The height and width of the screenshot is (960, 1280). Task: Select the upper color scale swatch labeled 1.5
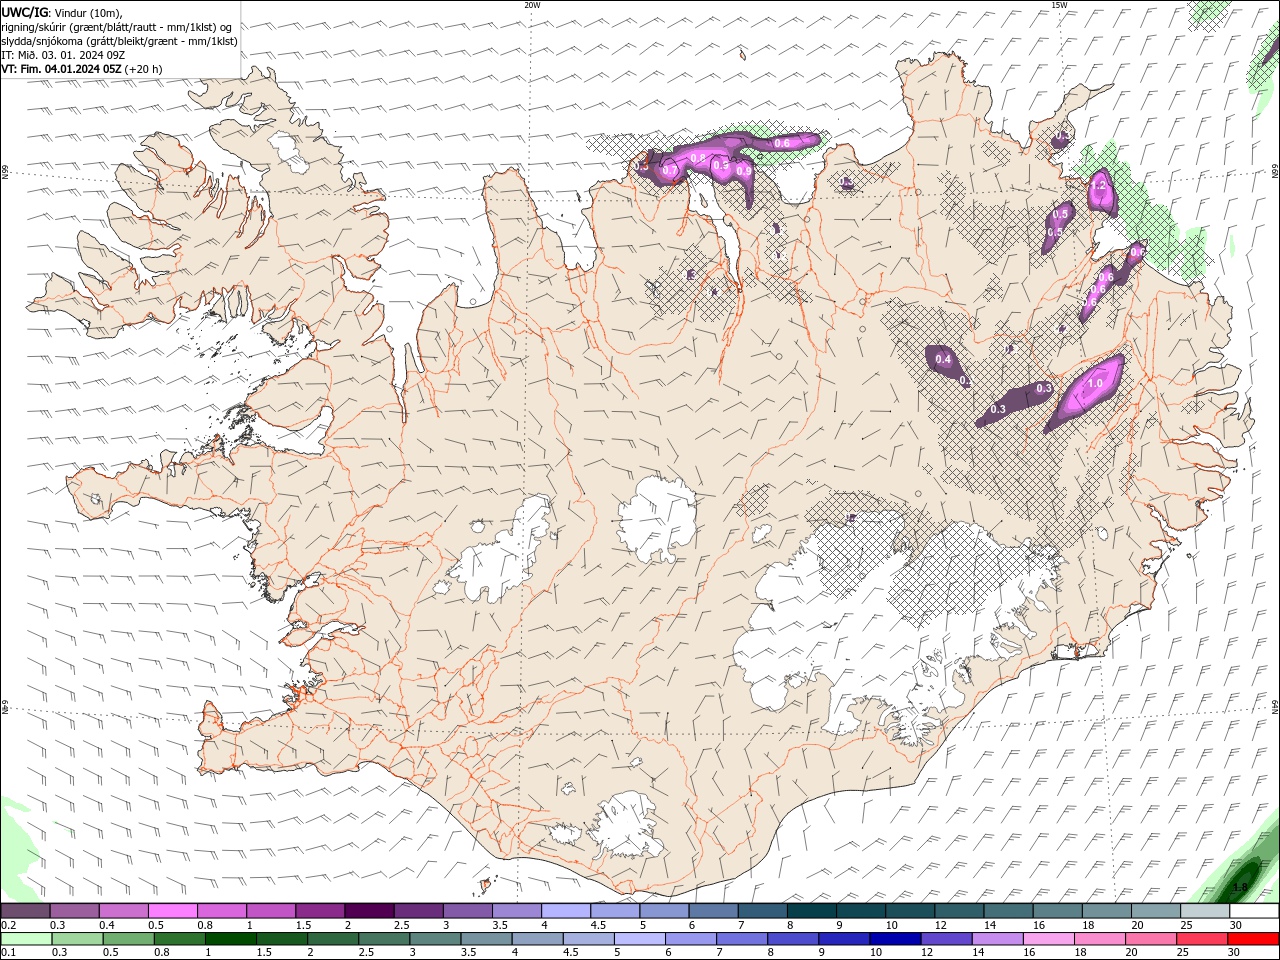coord(320,910)
